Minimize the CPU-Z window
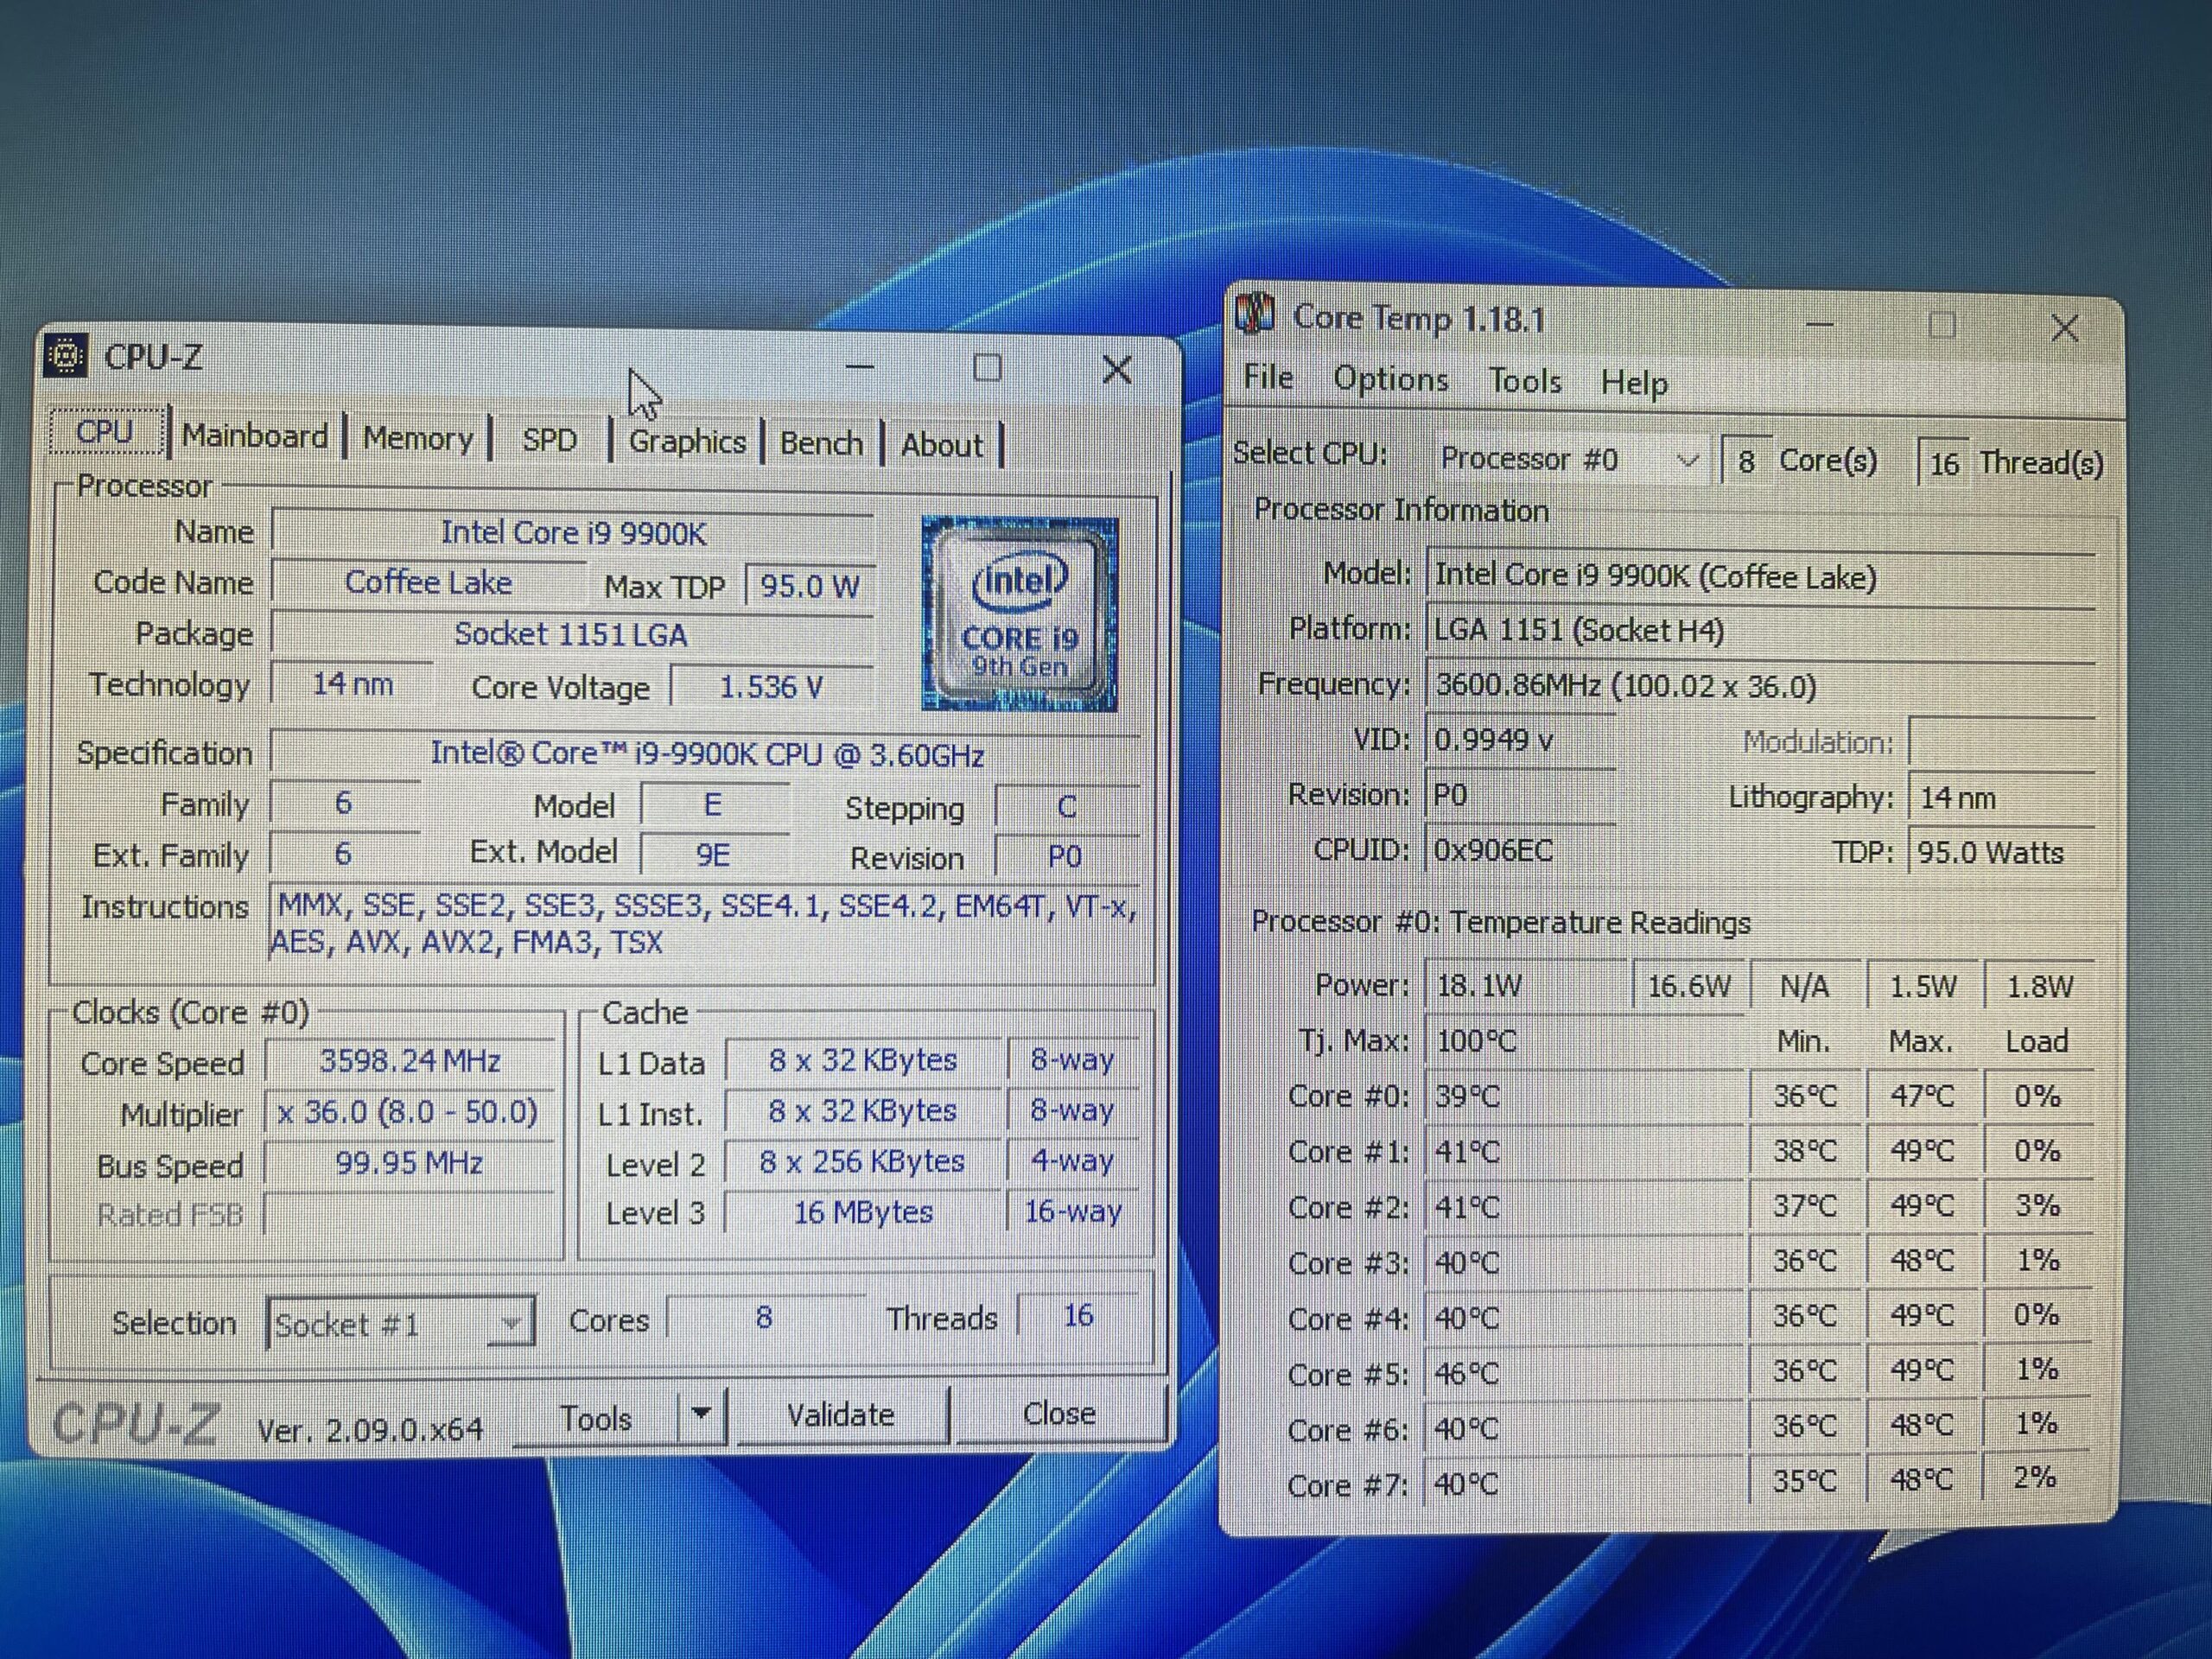This screenshot has width=2212, height=1659. coord(859,367)
